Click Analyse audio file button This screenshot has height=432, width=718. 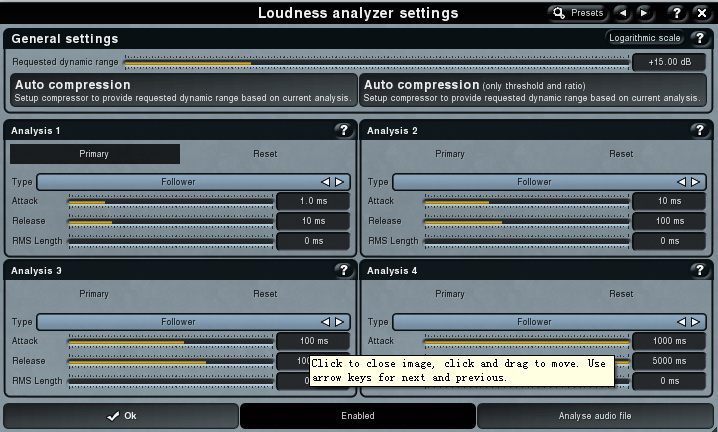[x=594, y=416]
